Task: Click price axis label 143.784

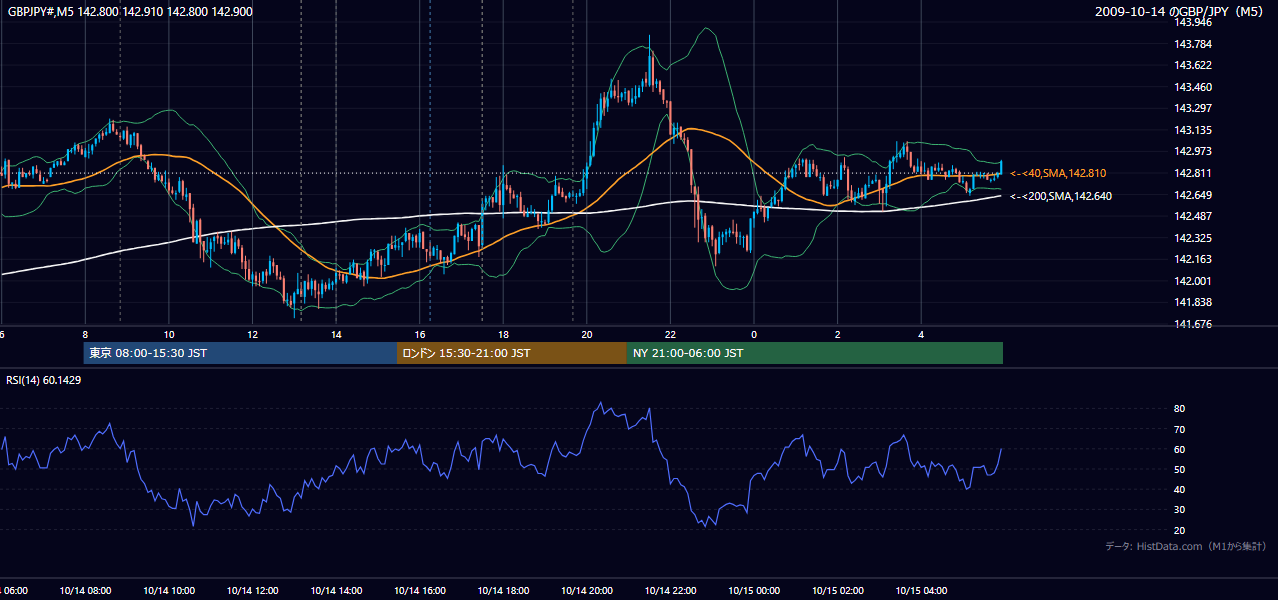Action: (x=1193, y=44)
